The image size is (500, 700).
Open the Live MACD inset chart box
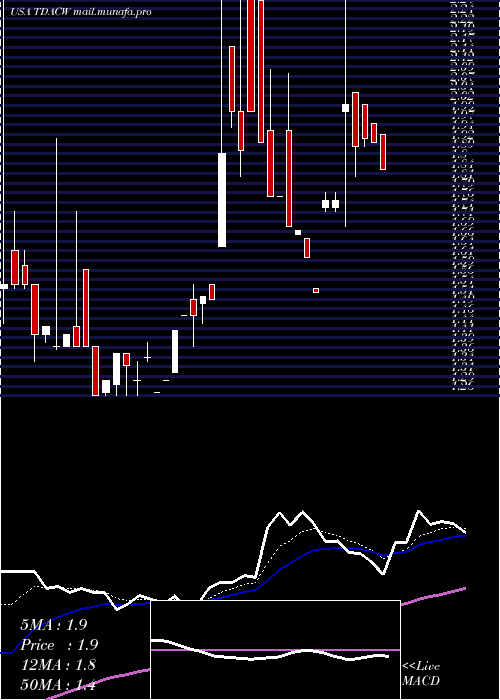tap(275, 650)
